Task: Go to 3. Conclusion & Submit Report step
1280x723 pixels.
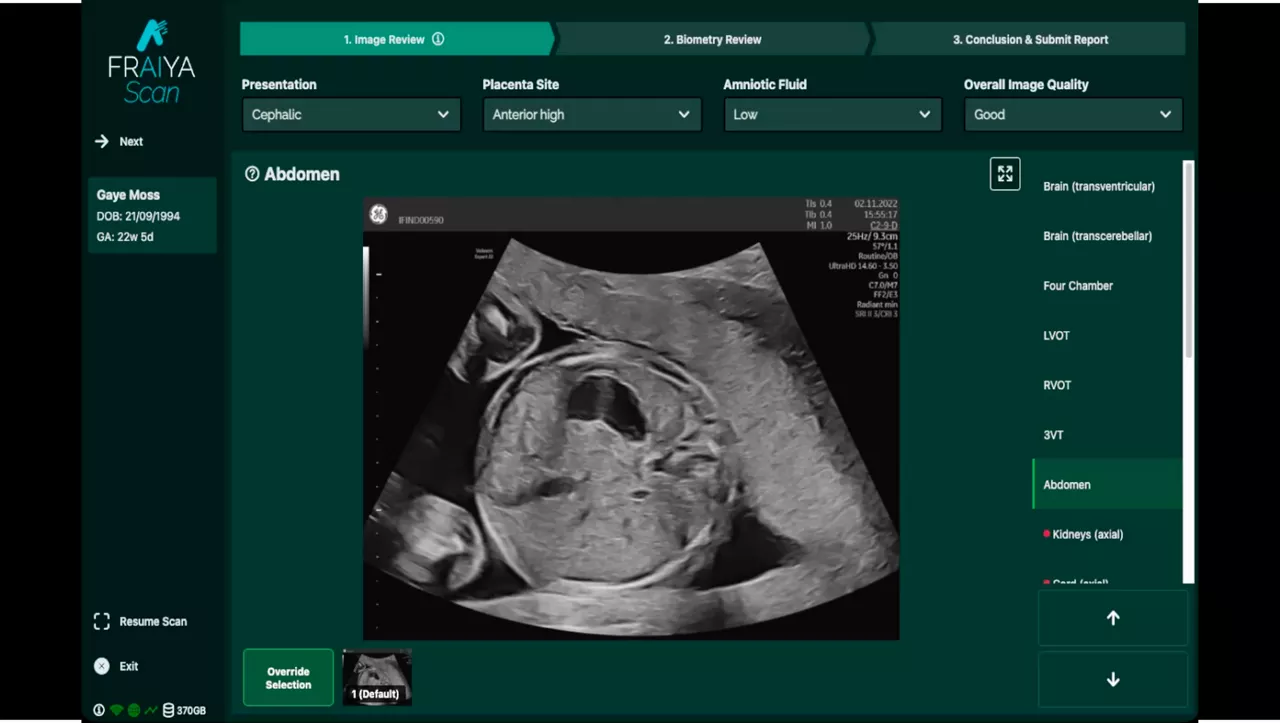Action: [x=1030, y=39]
